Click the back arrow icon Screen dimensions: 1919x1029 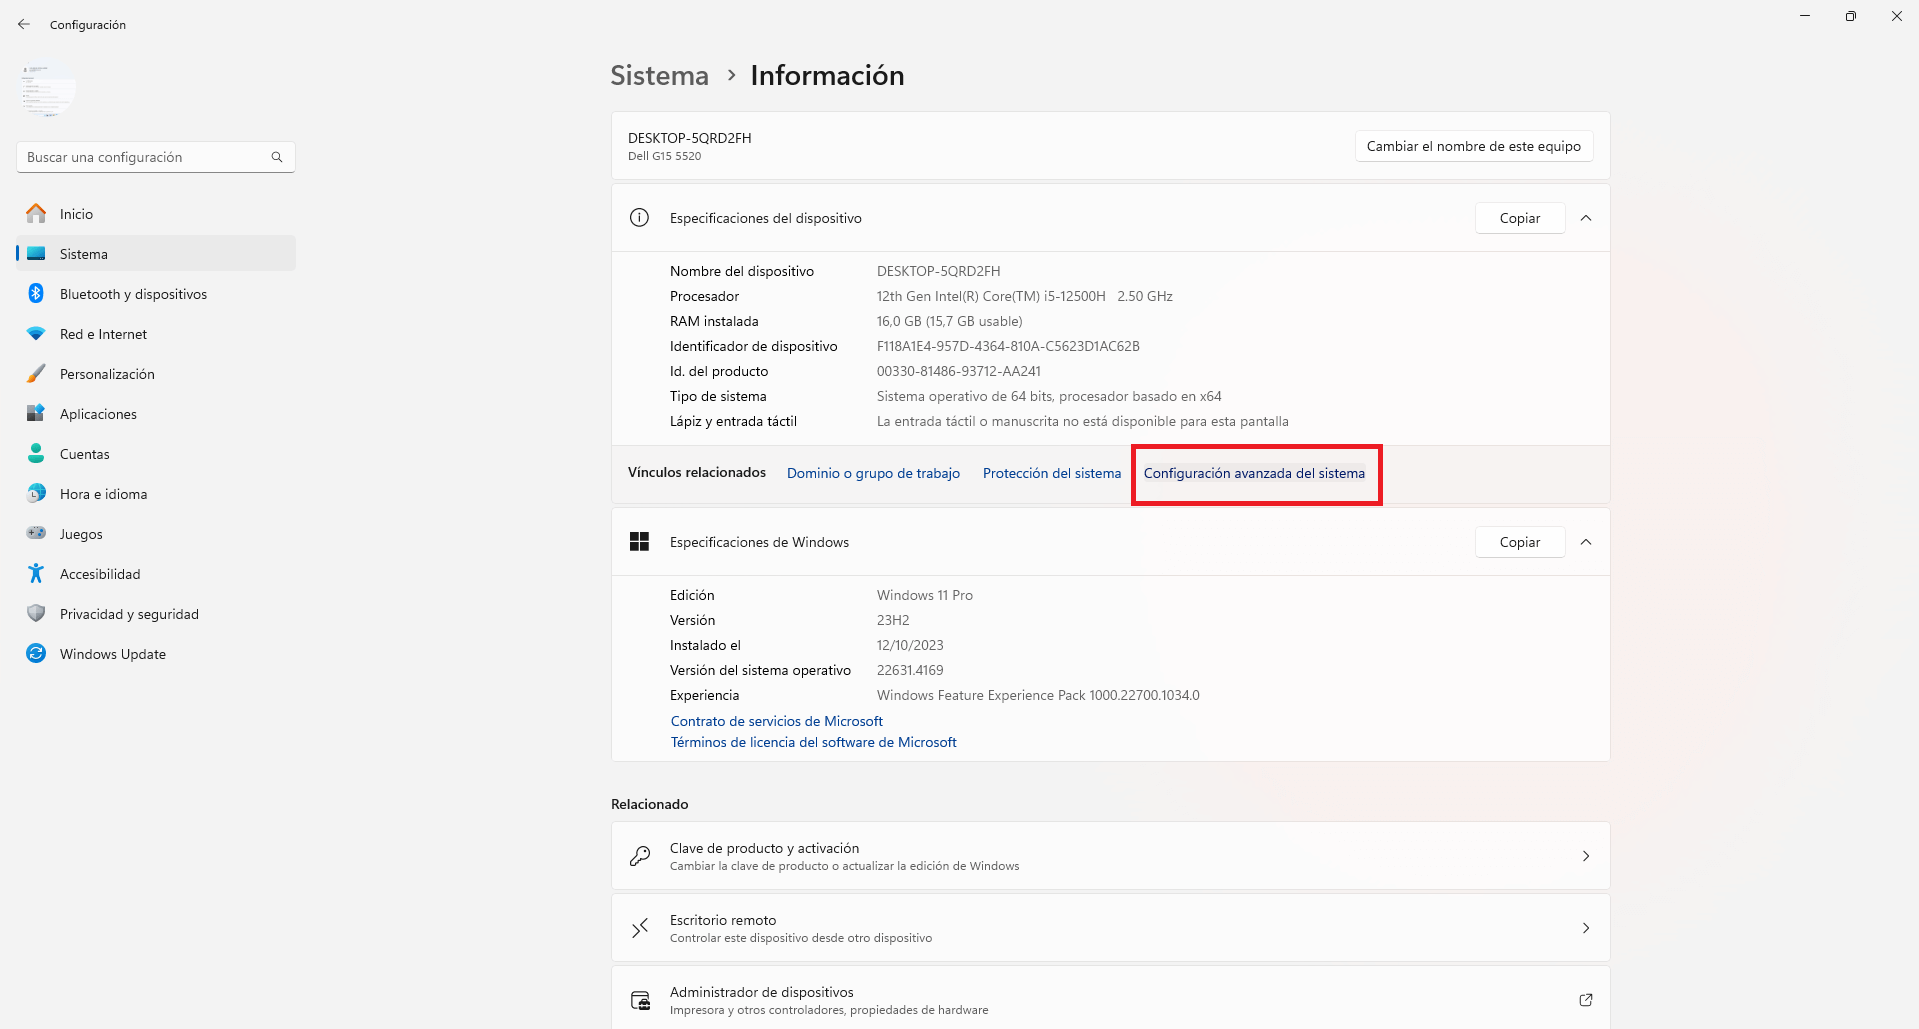point(24,24)
